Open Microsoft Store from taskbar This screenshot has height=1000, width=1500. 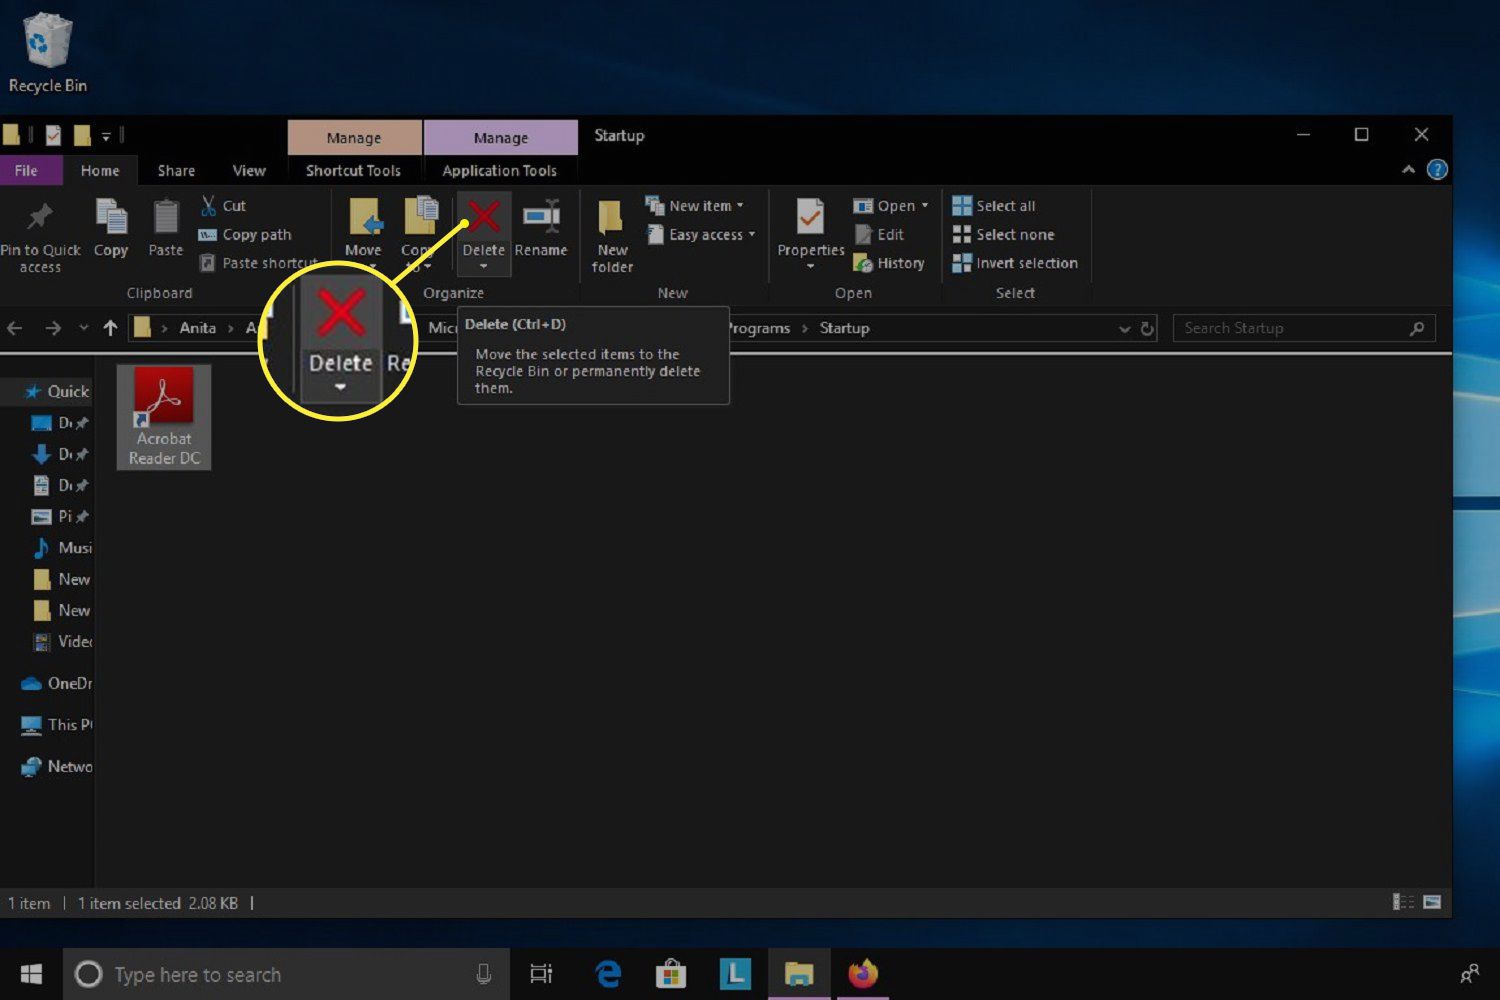pos(670,974)
